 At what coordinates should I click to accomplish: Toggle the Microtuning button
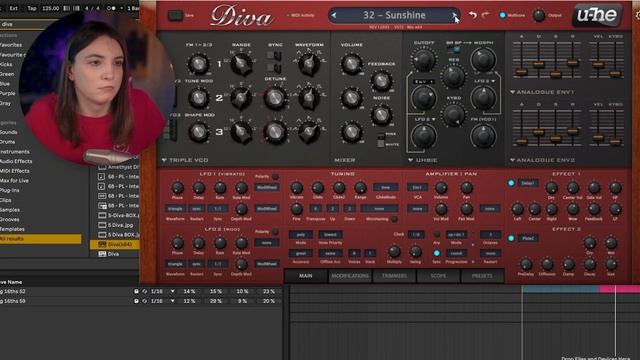(394, 219)
